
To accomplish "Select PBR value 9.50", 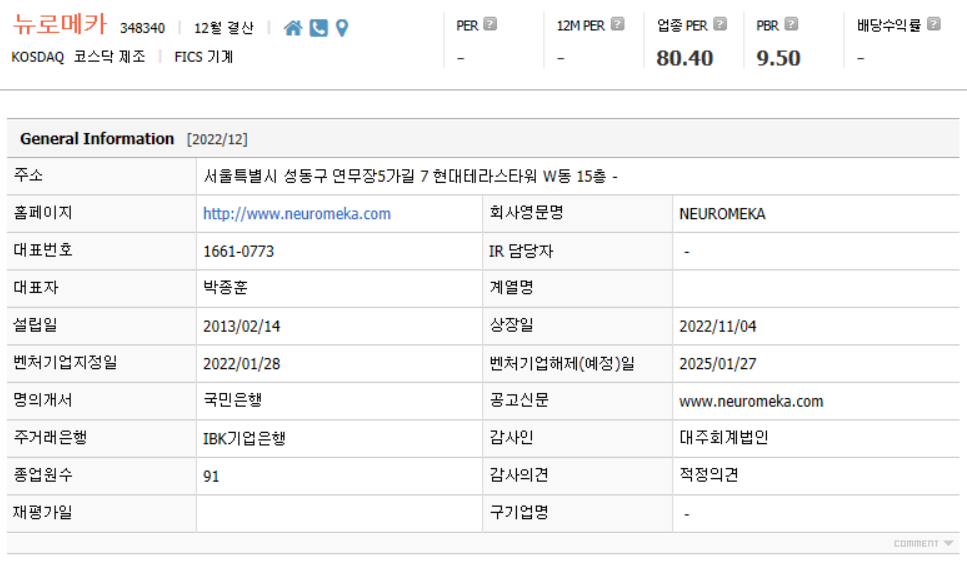I will coord(778,58).
